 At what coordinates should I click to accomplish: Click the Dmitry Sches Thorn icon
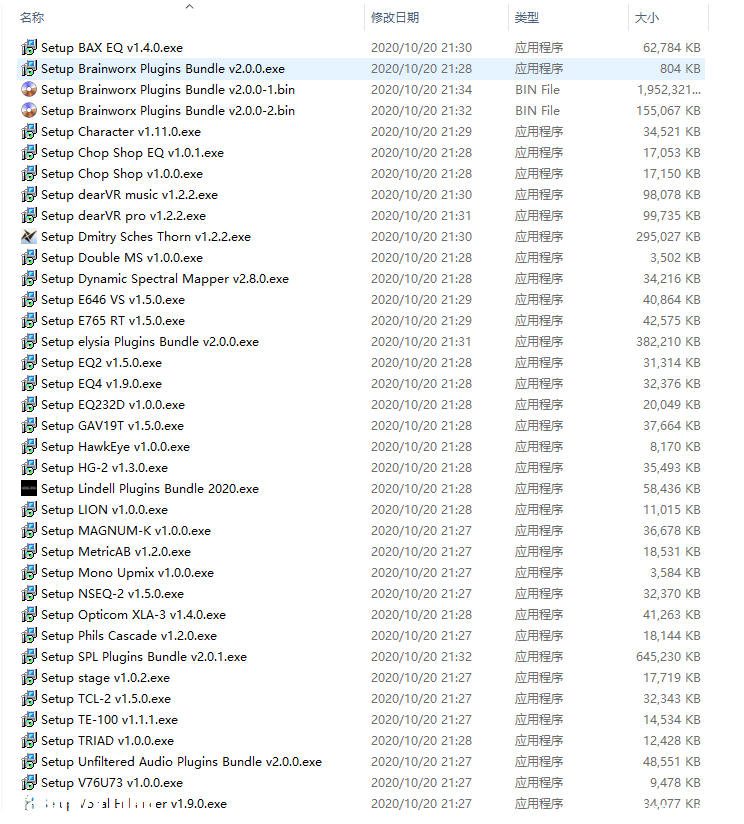(29, 236)
